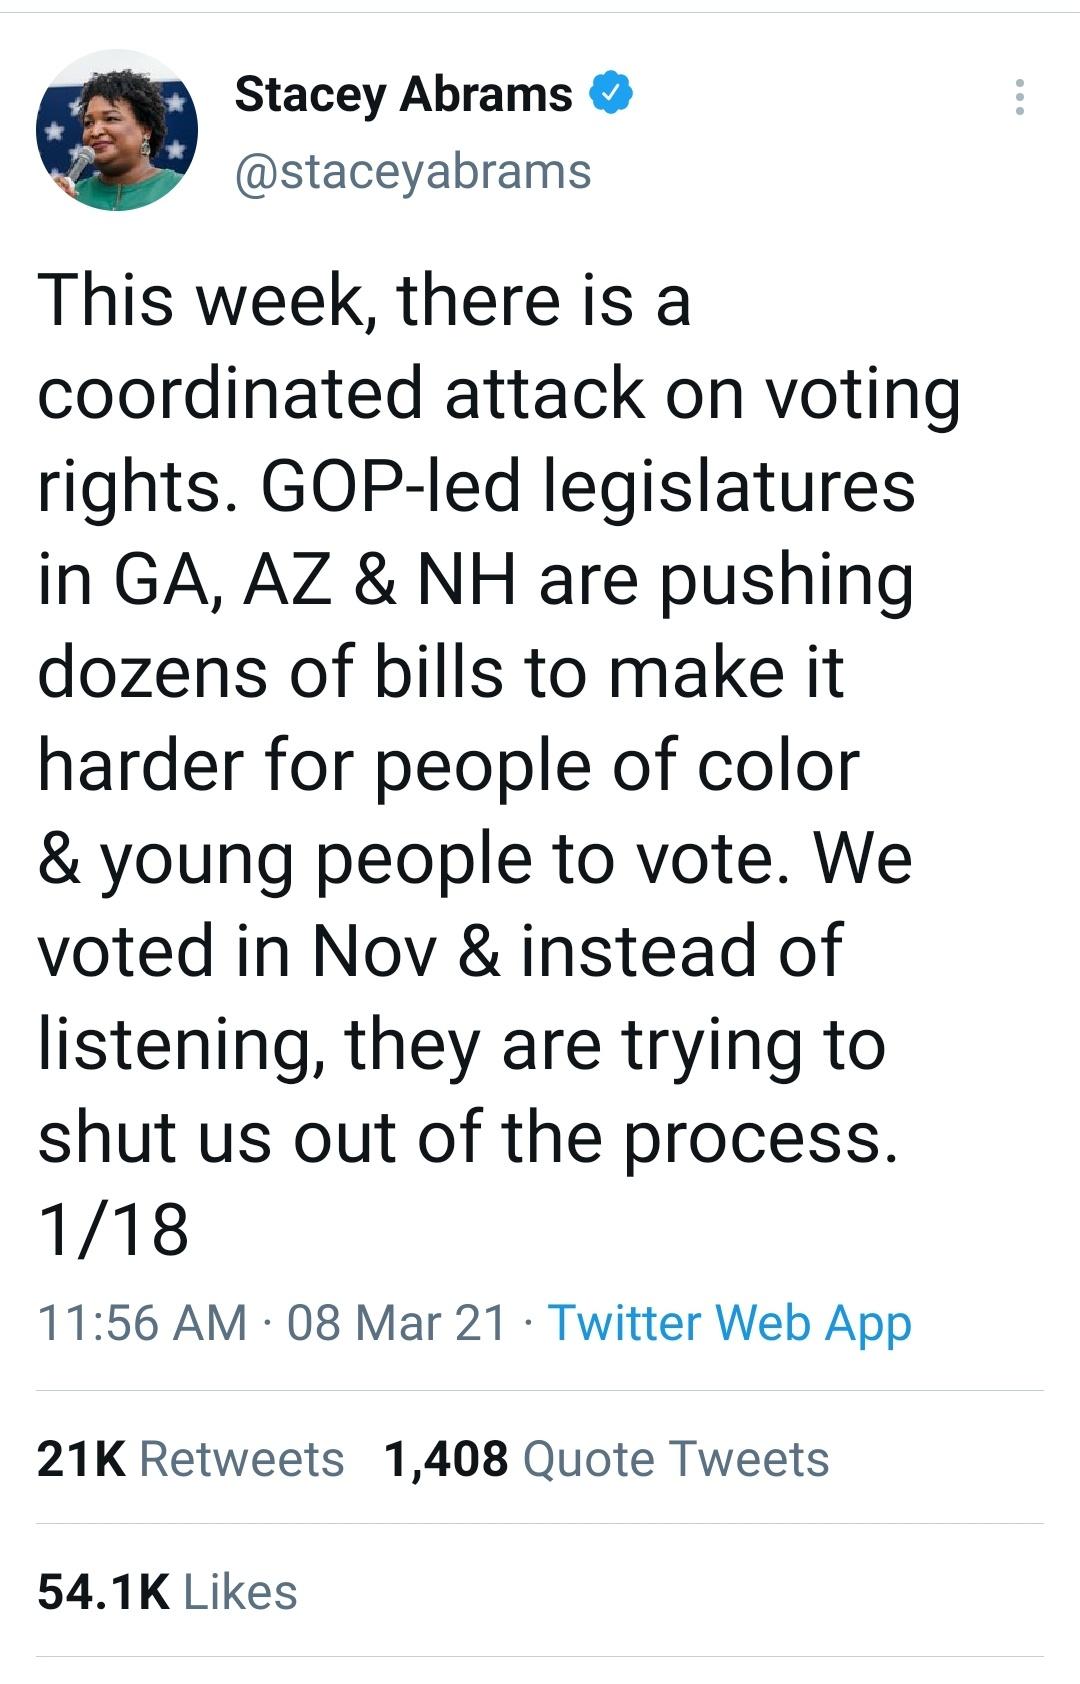This screenshot has width=1080, height=1684.
Task: Click the "harder for people of color" line
Action: pyautogui.click(x=448, y=765)
